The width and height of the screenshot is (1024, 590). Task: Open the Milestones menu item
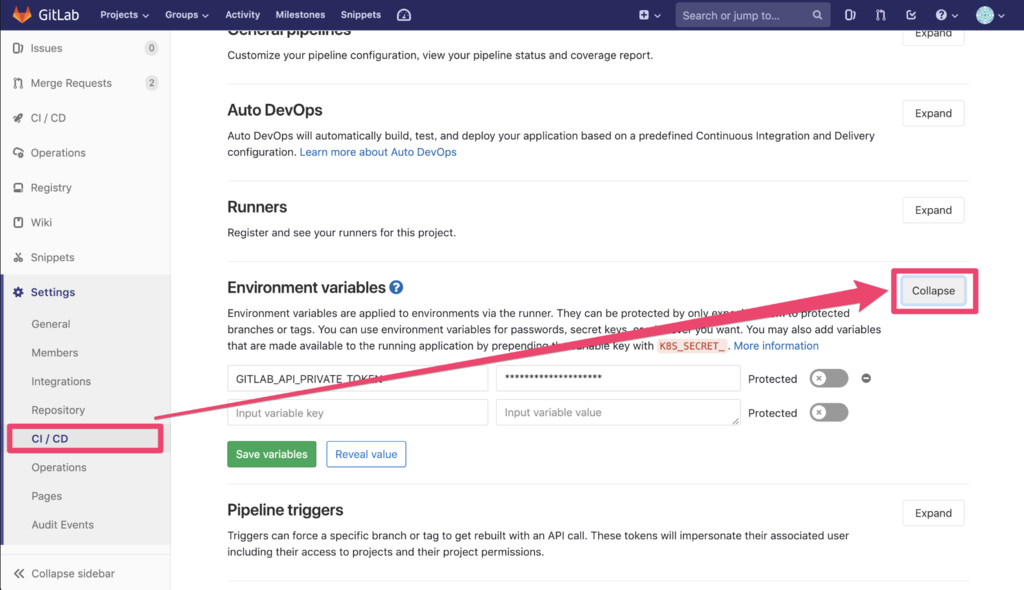300,14
